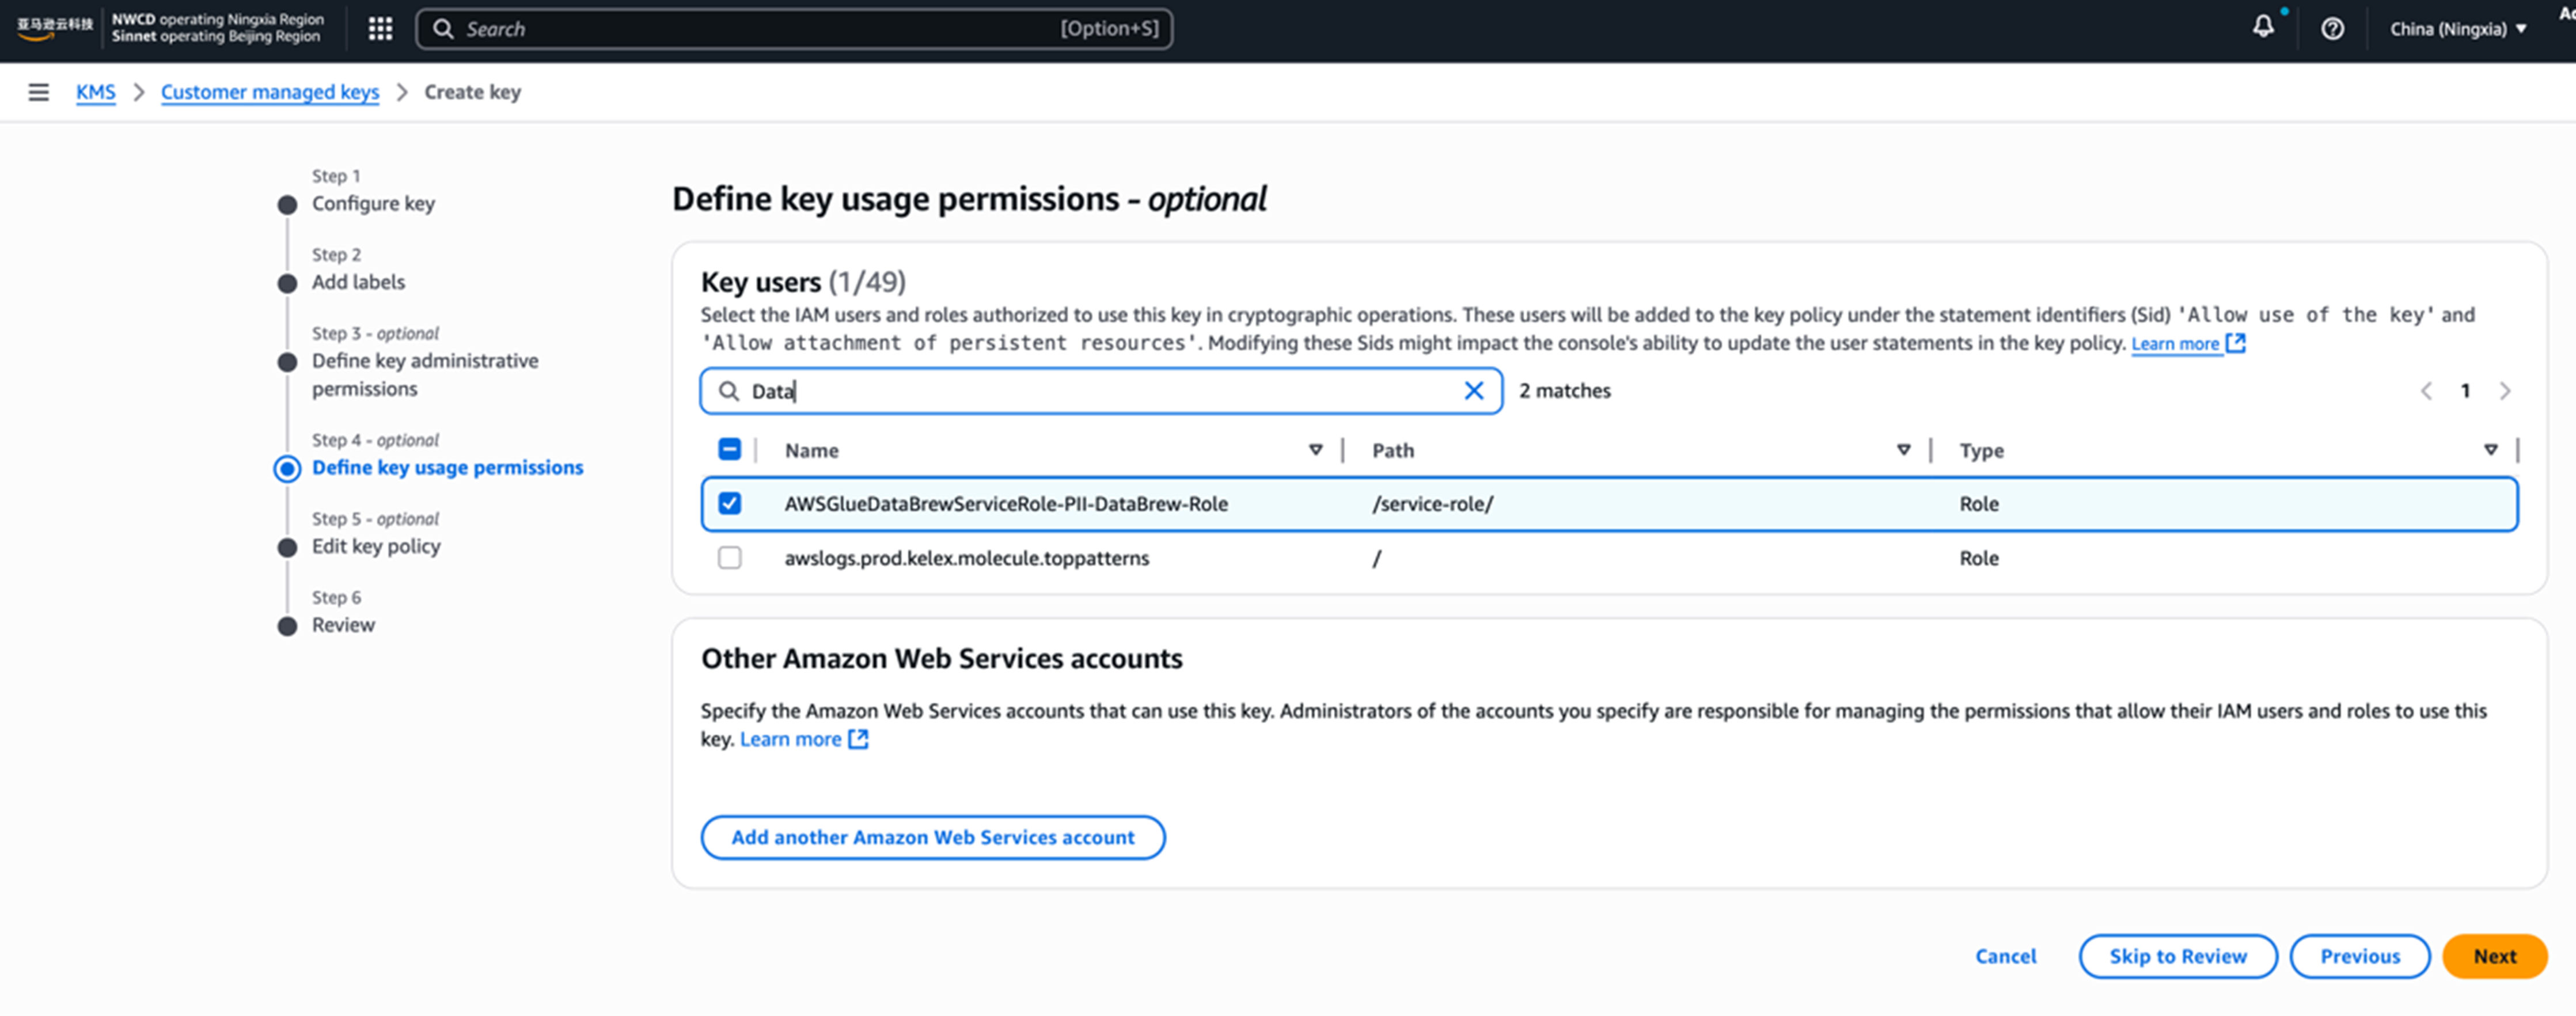
Task: Sort by Type column arrow
Action: (x=2490, y=450)
